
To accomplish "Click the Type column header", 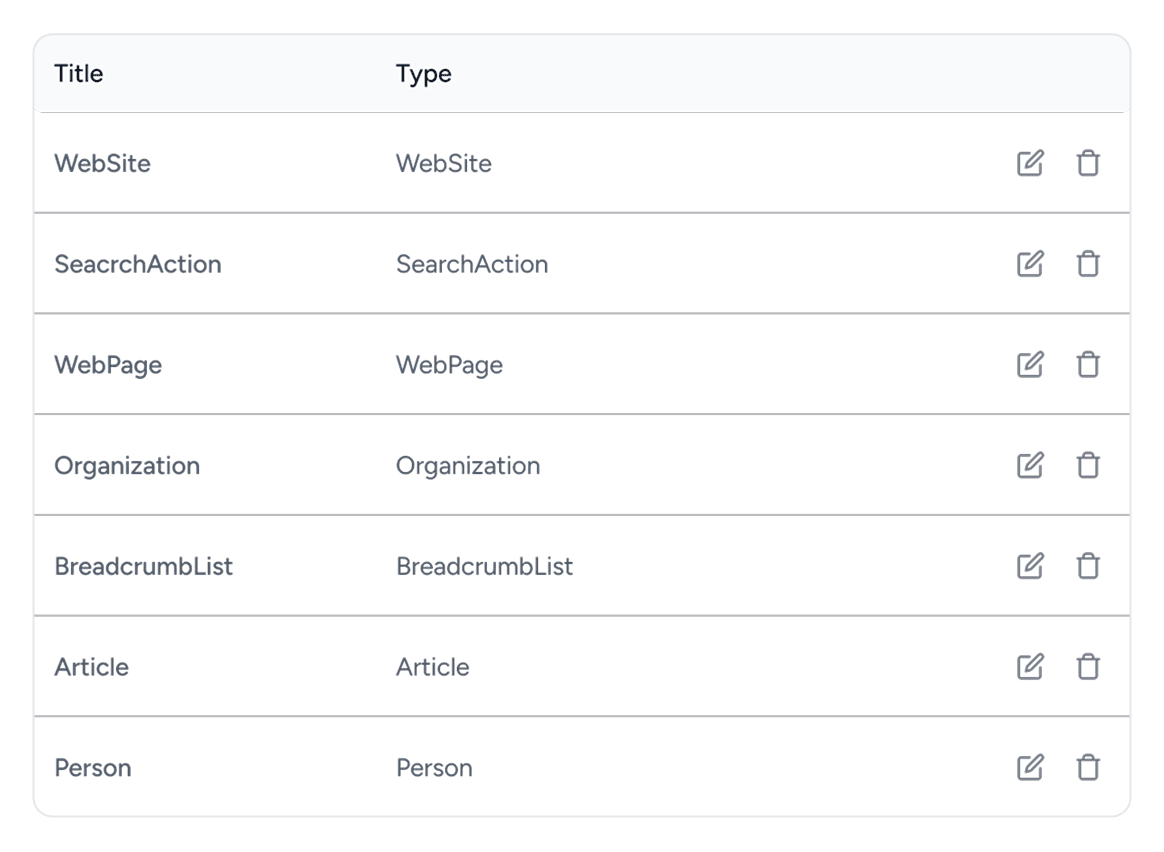I will (423, 74).
